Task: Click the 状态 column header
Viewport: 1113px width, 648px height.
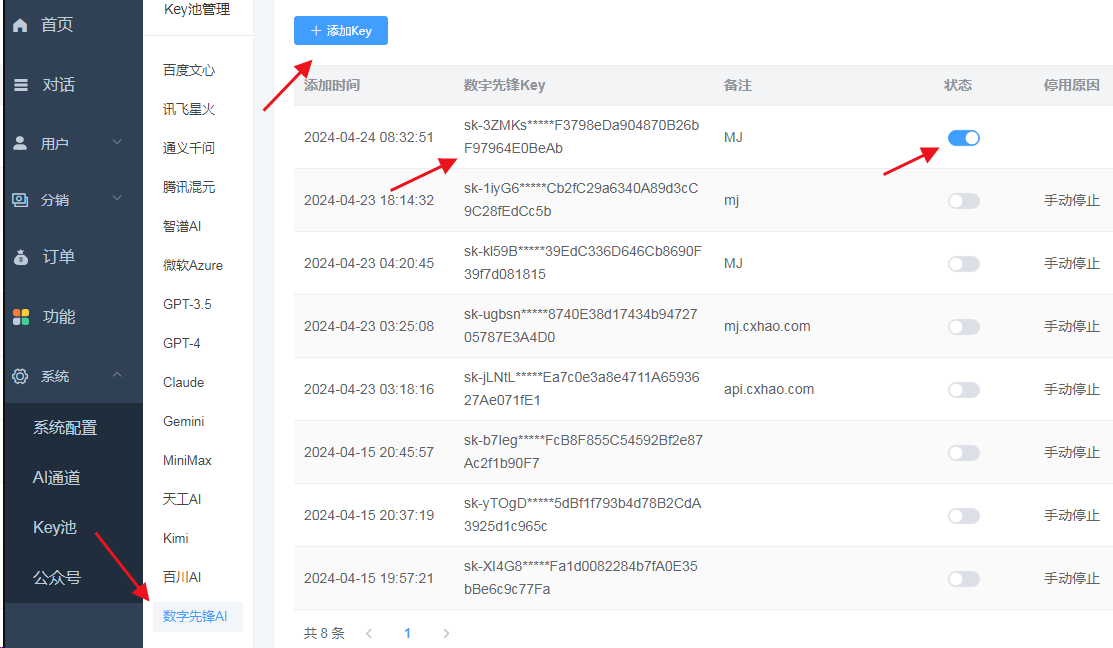Action: (958, 86)
